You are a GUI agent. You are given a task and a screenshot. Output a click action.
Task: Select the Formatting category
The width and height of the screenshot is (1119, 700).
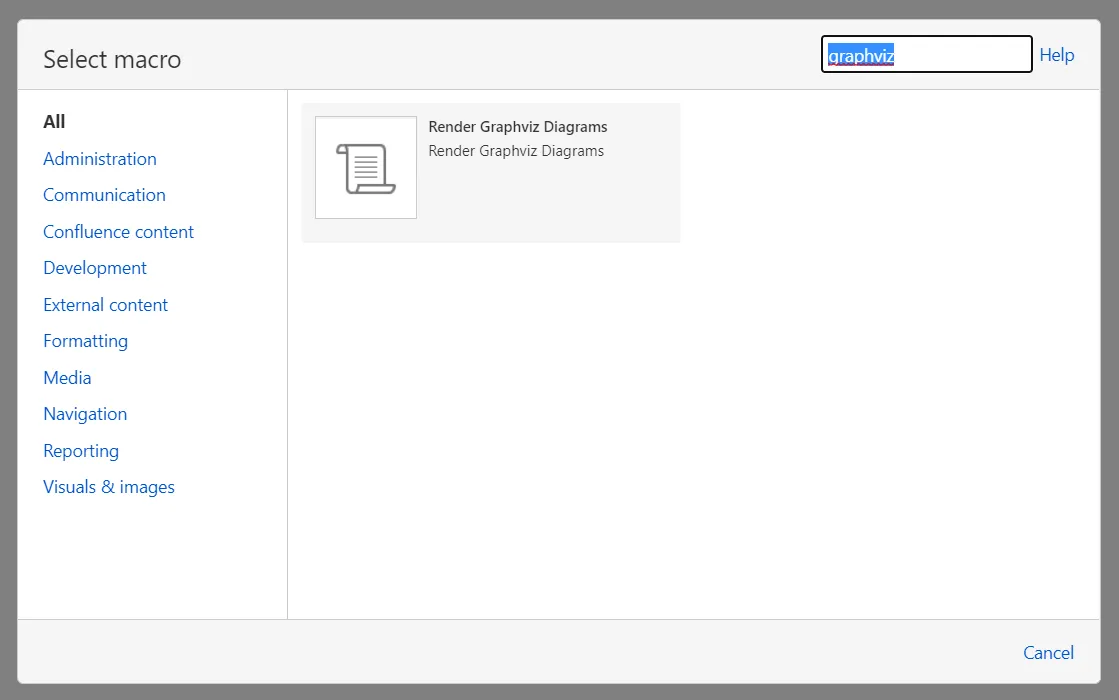86,341
